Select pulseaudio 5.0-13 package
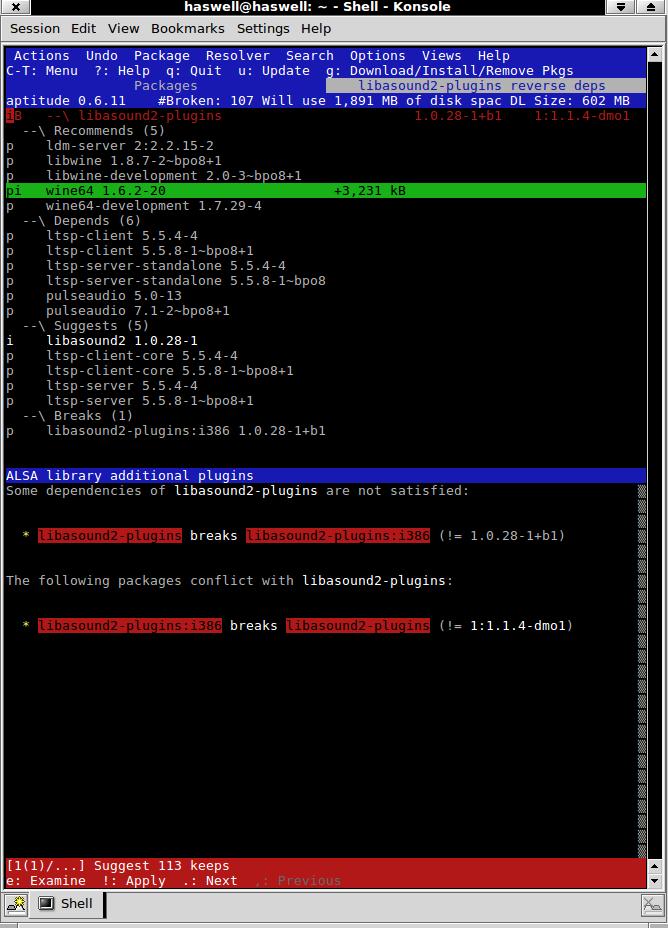The height and width of the screenshot is (928, 668). (x=325, y=295)
